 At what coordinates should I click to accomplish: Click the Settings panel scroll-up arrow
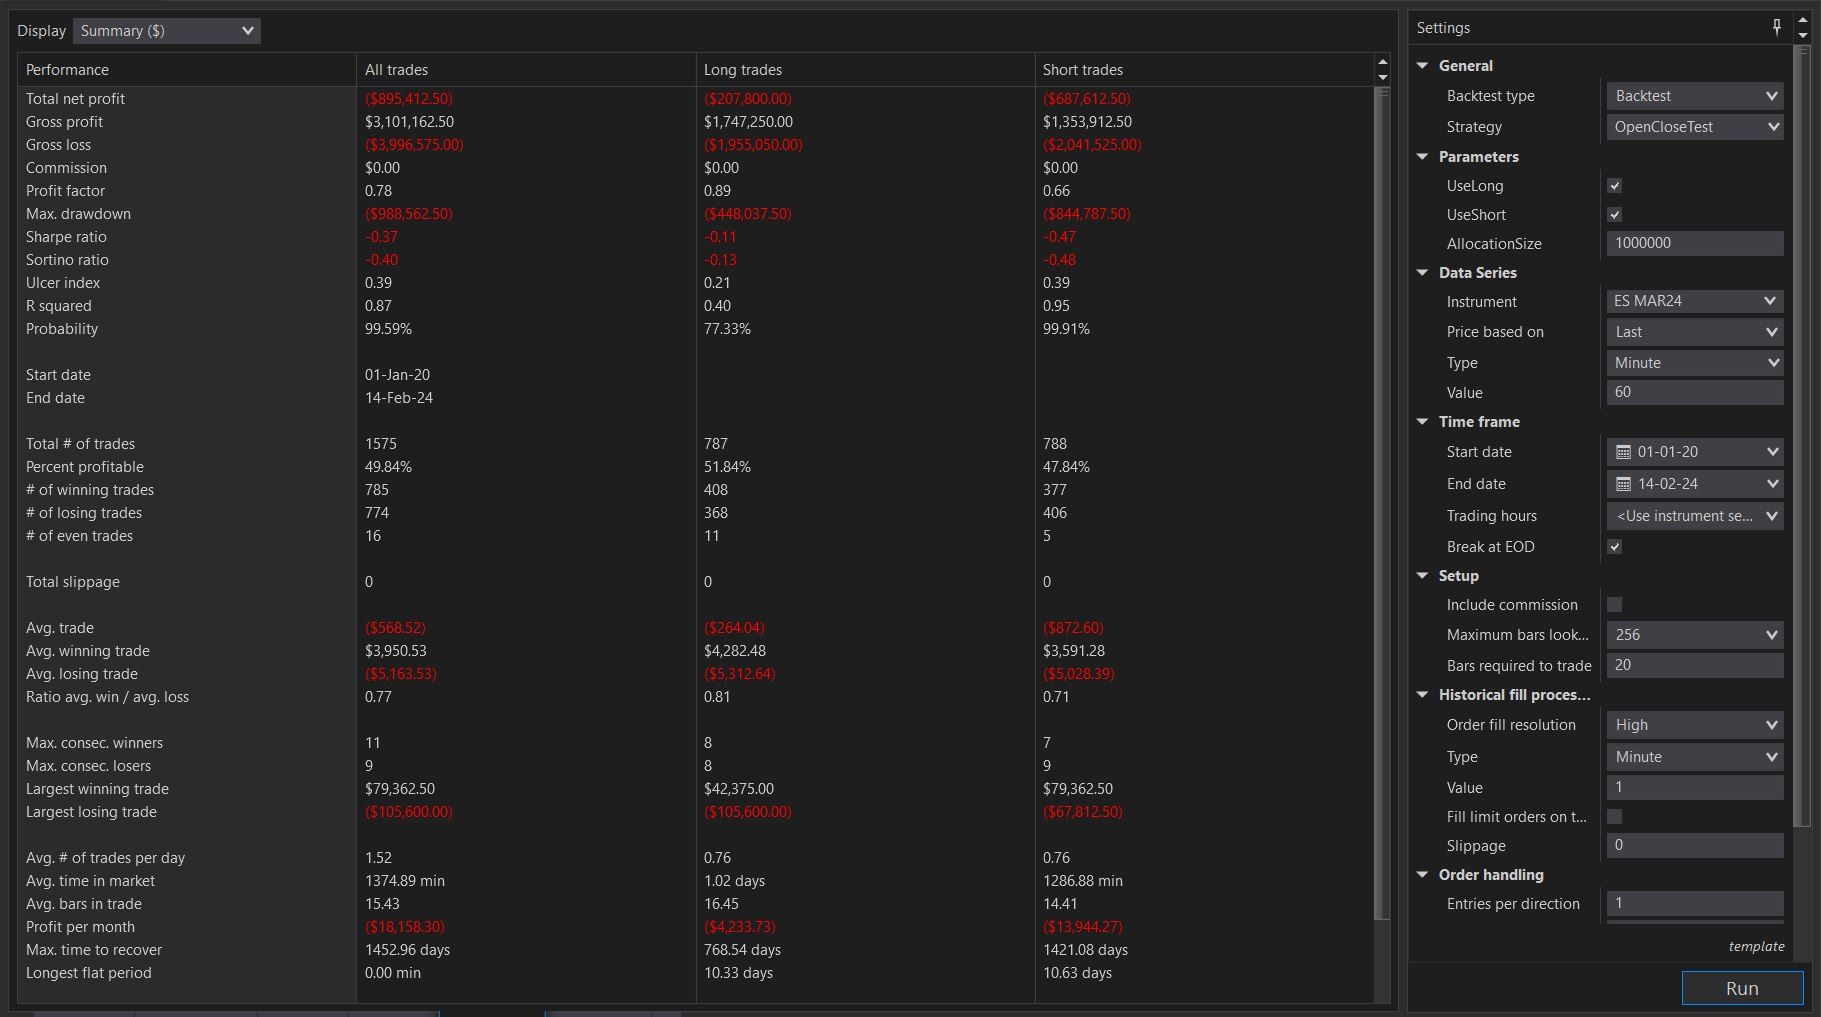click(1803, 20)
